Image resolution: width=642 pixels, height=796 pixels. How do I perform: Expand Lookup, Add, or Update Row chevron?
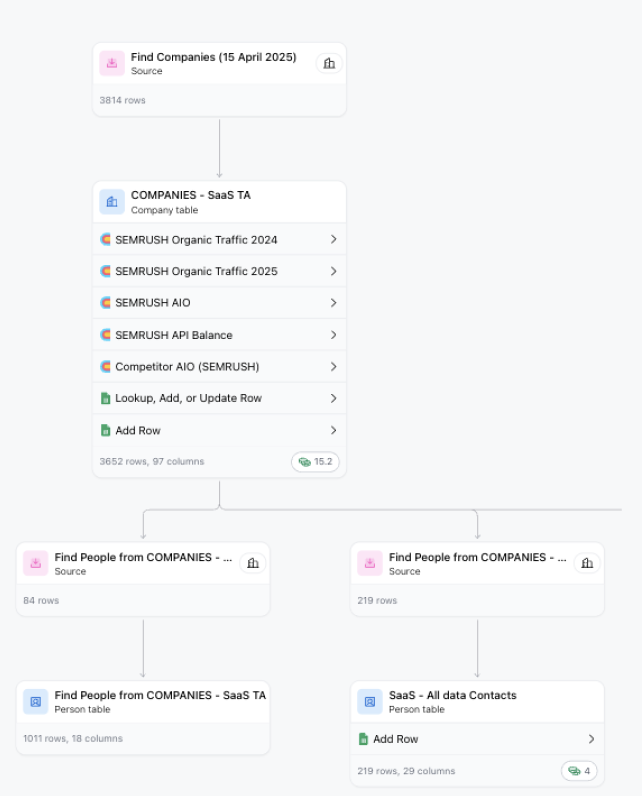[333, 399]
